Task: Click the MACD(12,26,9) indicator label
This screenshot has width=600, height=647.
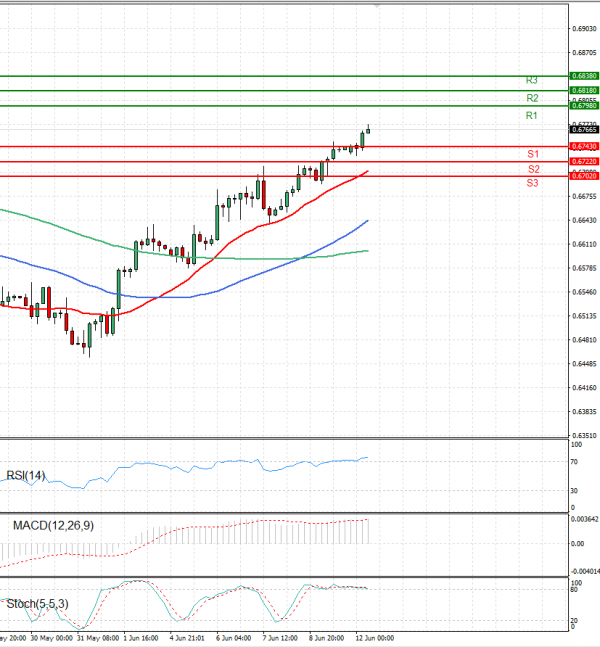Action: [53, 525]
